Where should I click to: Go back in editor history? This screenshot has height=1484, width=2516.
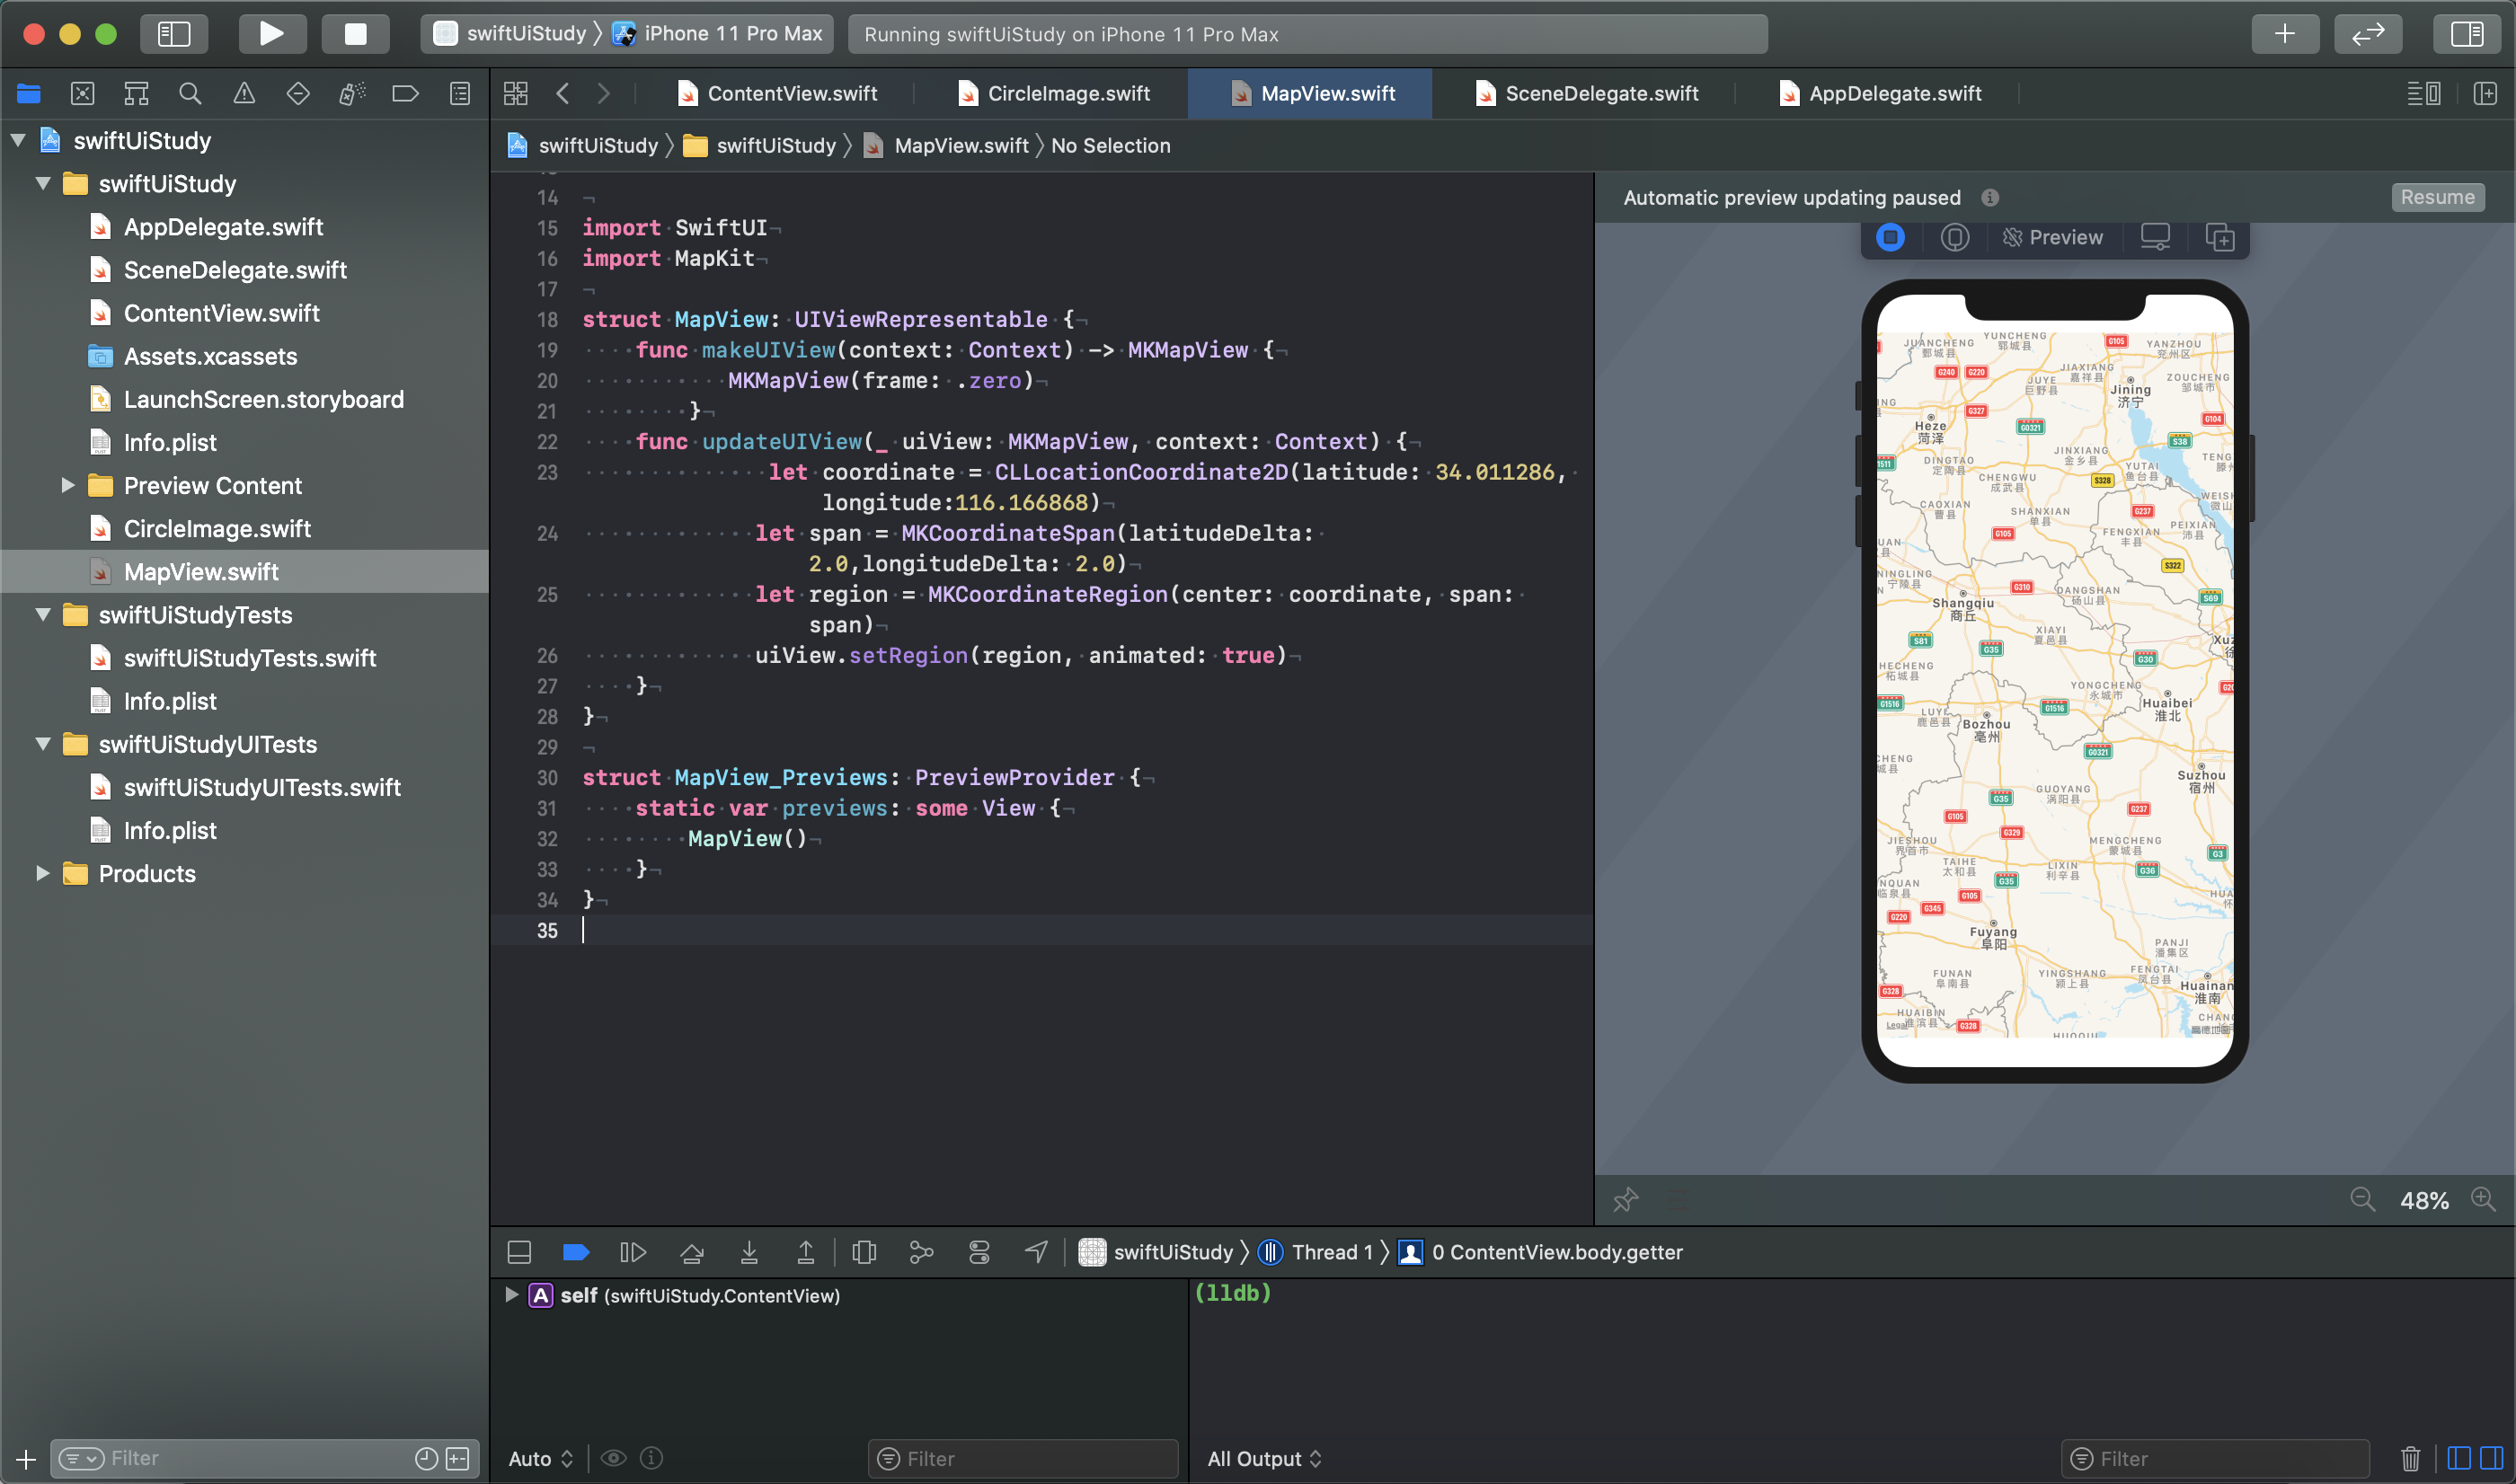[563, 94]
